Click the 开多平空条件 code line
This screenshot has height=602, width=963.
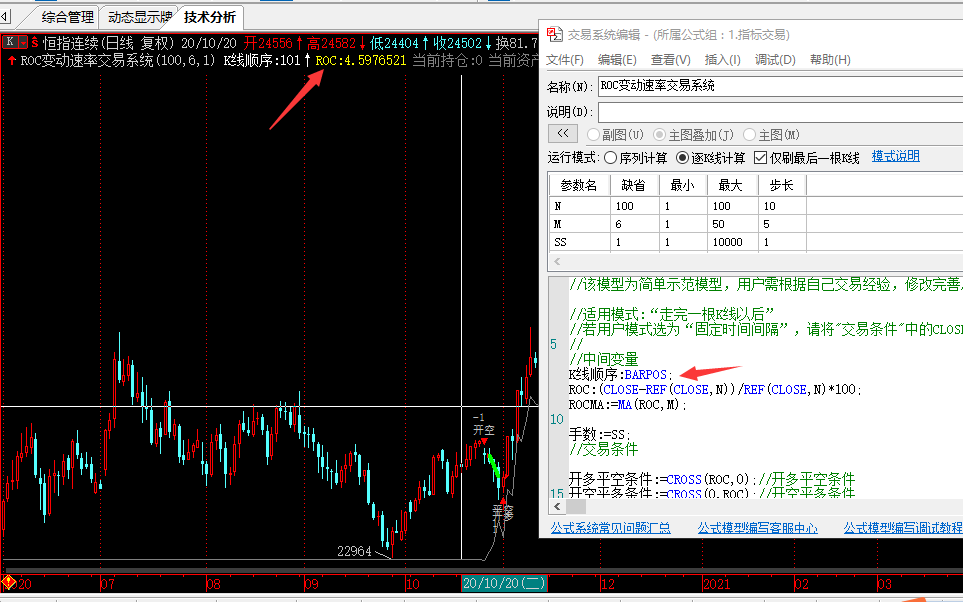712,479
